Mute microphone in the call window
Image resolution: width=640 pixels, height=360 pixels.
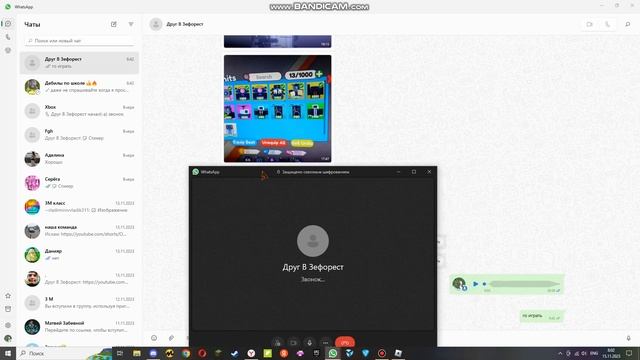(x=309, y=342)
